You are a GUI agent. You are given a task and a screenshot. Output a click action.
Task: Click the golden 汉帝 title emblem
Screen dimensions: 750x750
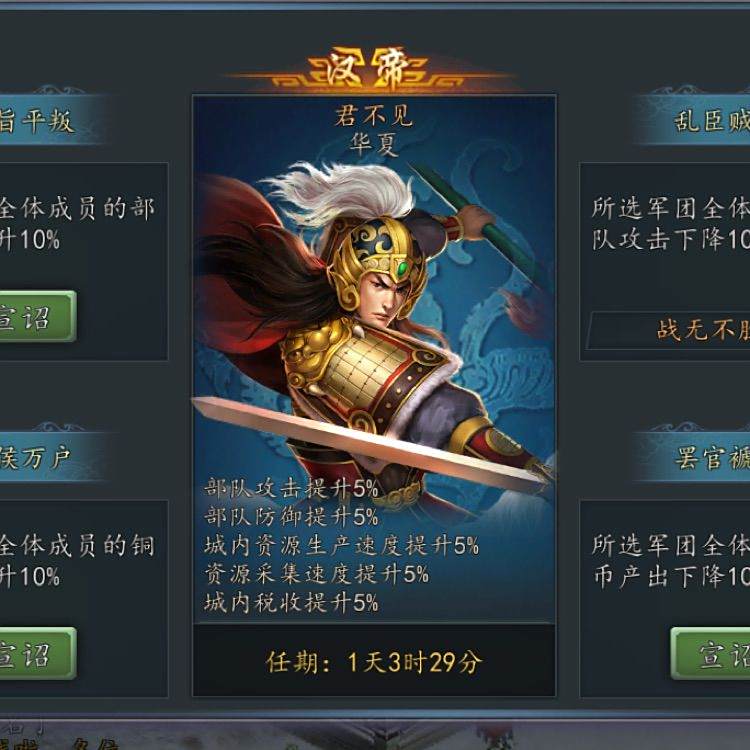pos(368,68)
